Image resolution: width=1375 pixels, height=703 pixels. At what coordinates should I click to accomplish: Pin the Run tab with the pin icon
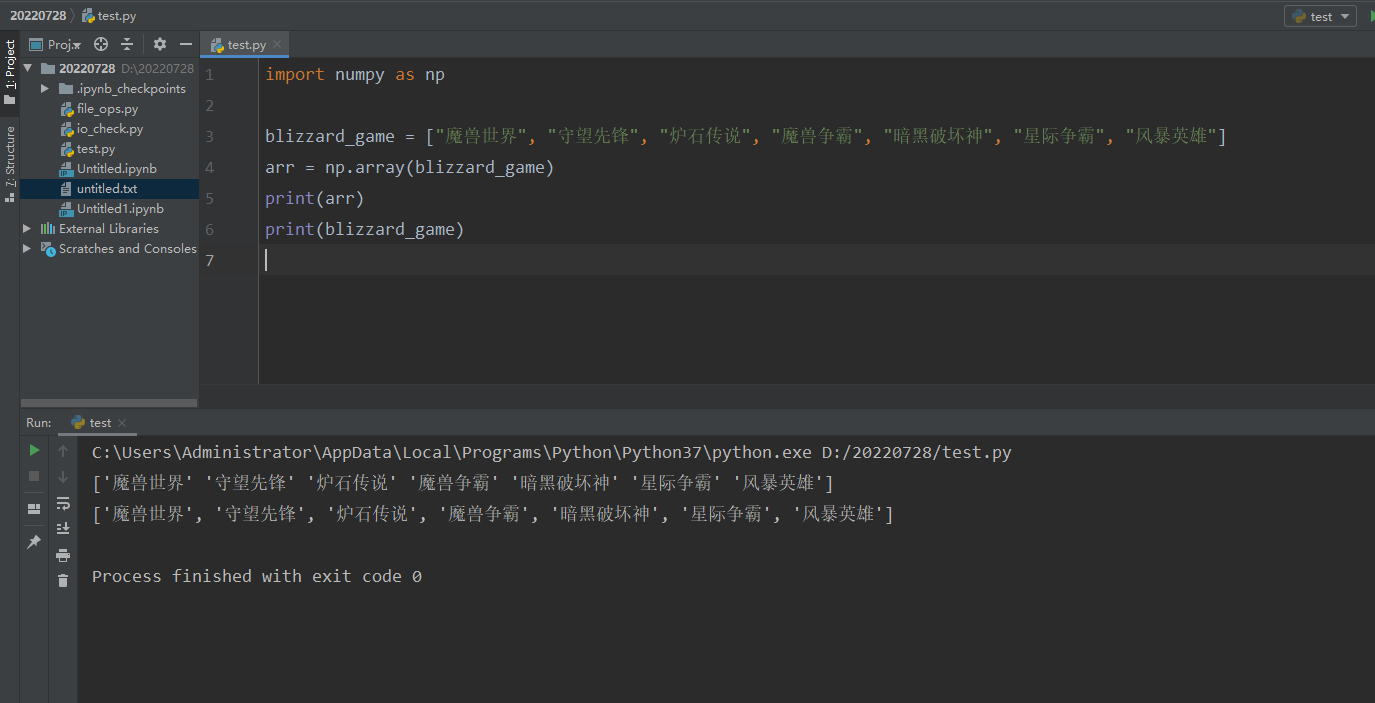click(34, 541)
